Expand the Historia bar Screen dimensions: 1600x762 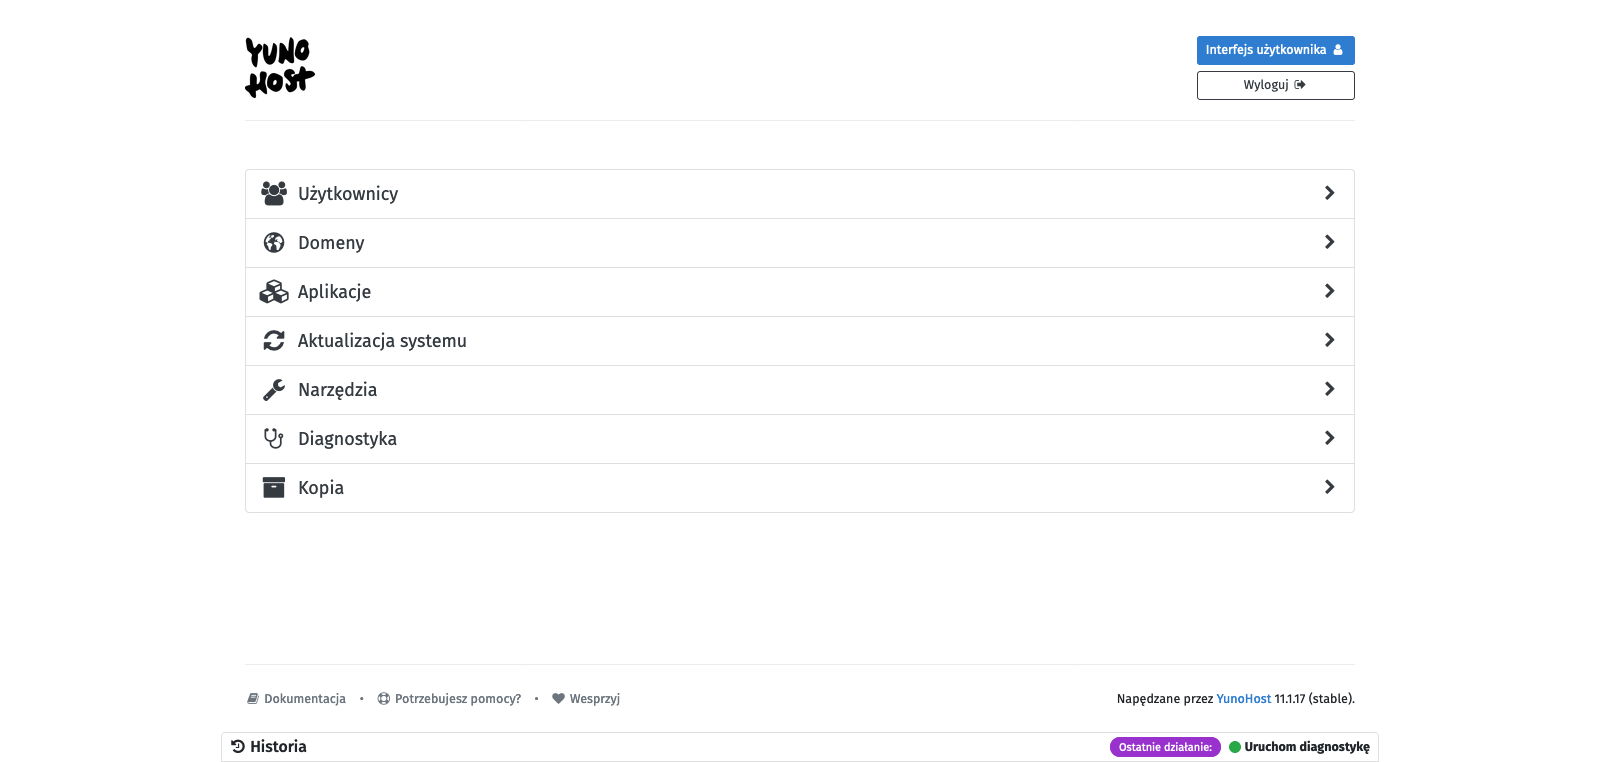[278, 747]
